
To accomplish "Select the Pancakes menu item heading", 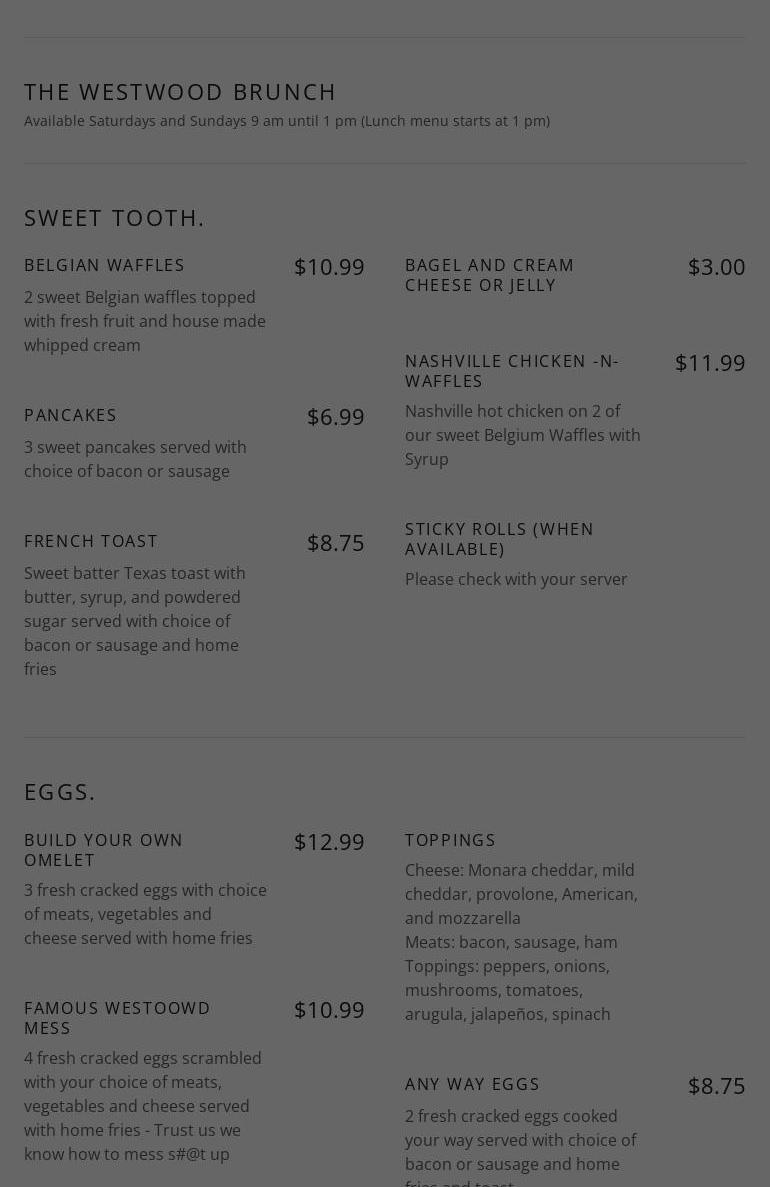I will [x=71, y=415].
